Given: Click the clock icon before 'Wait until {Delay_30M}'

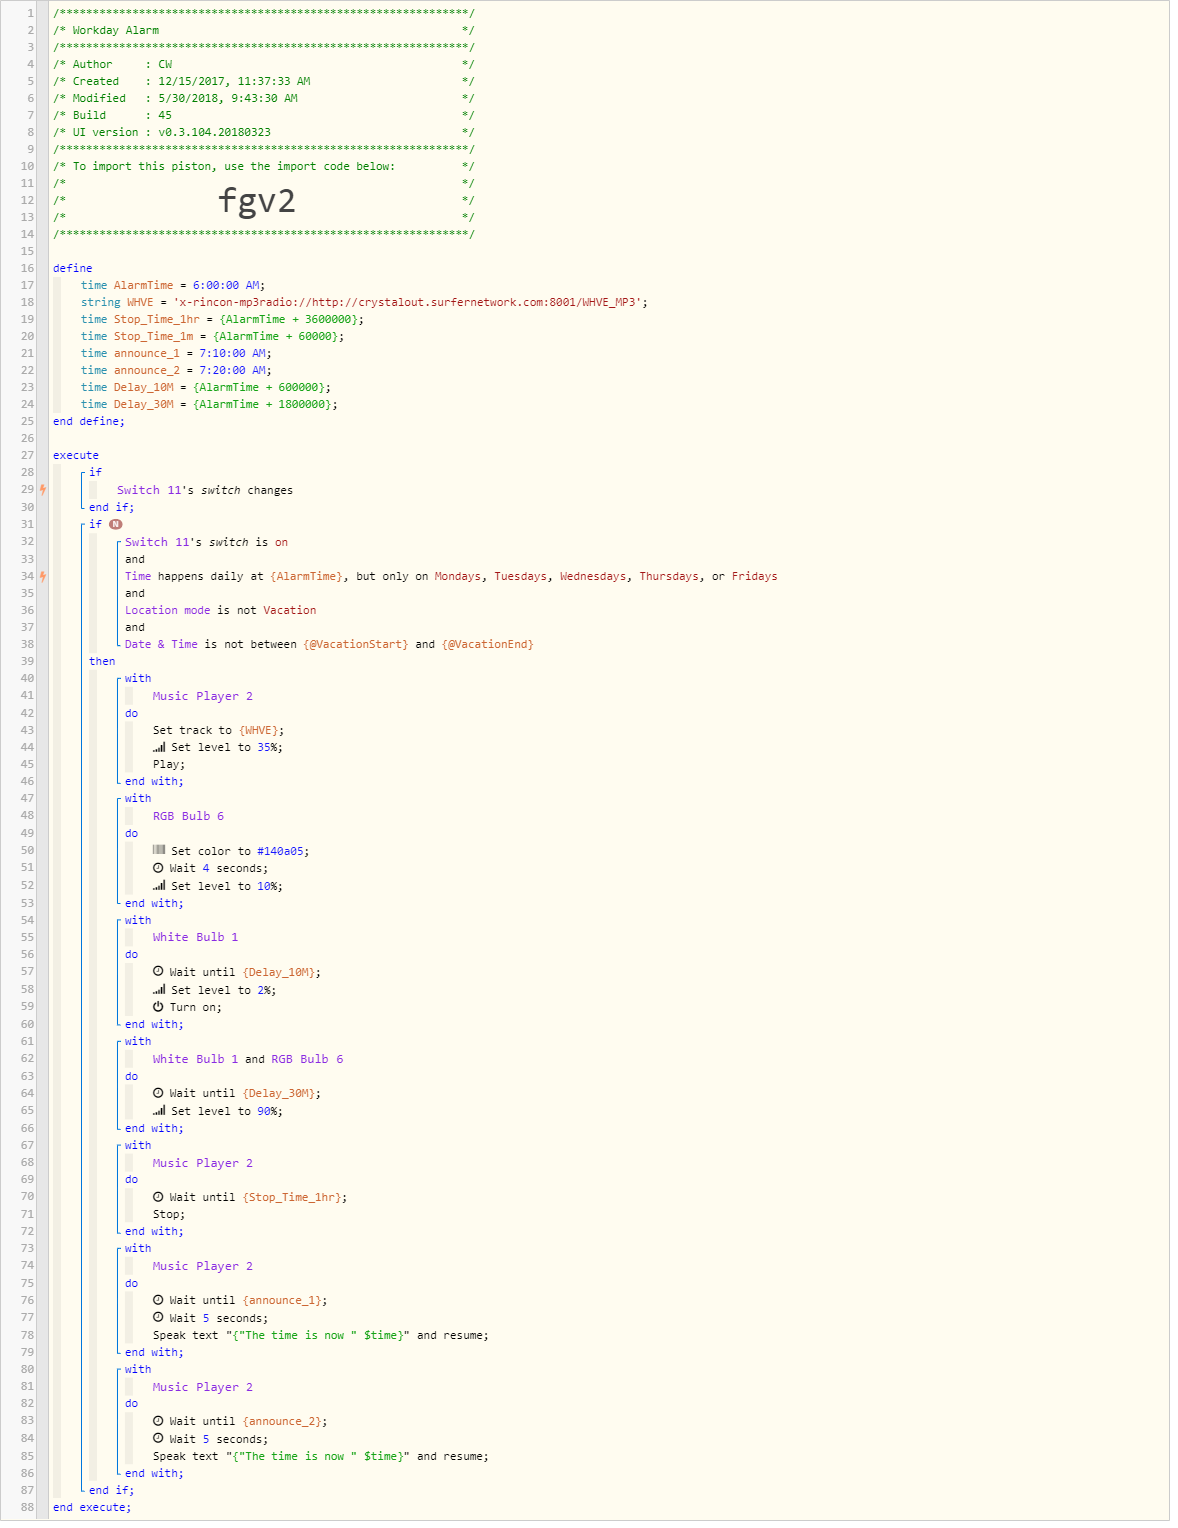Looking at the screenshot, I should coord(158,1093).
